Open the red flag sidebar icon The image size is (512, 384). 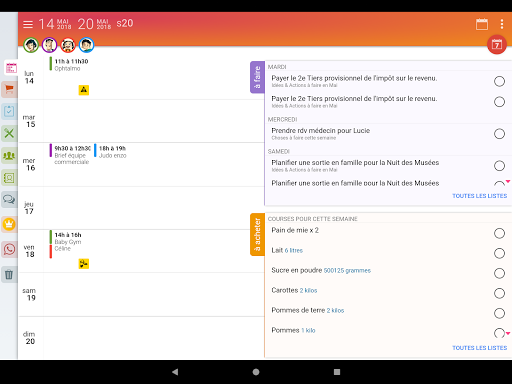tap(9, 89)
